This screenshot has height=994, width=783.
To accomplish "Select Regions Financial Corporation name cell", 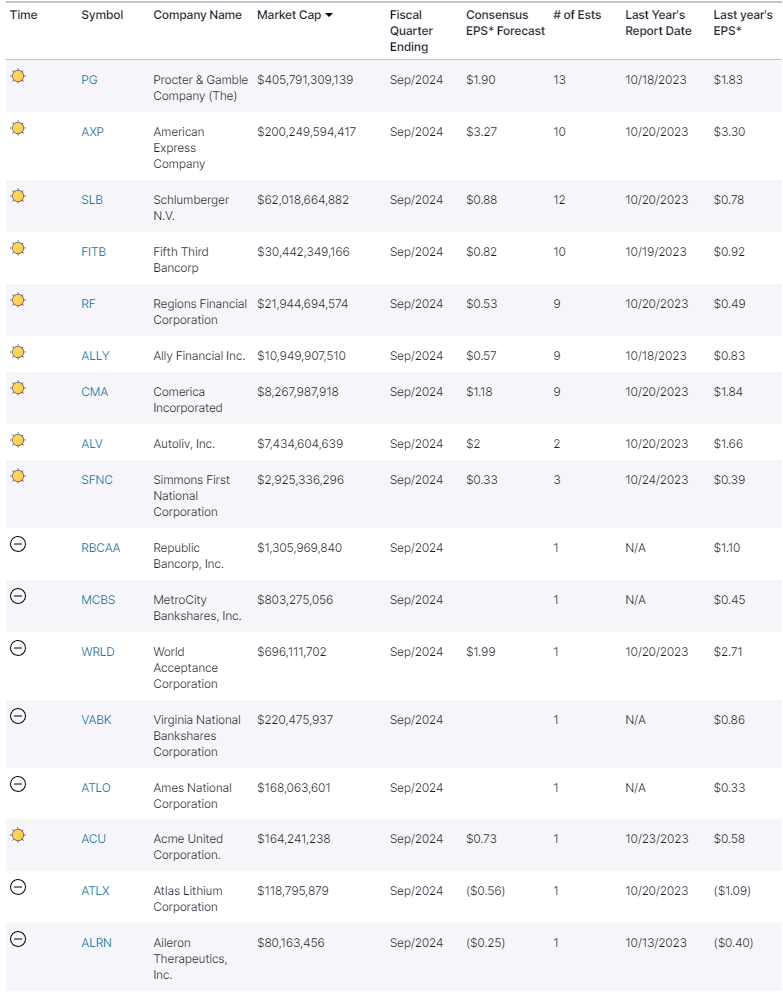I will tap(200, 312).
